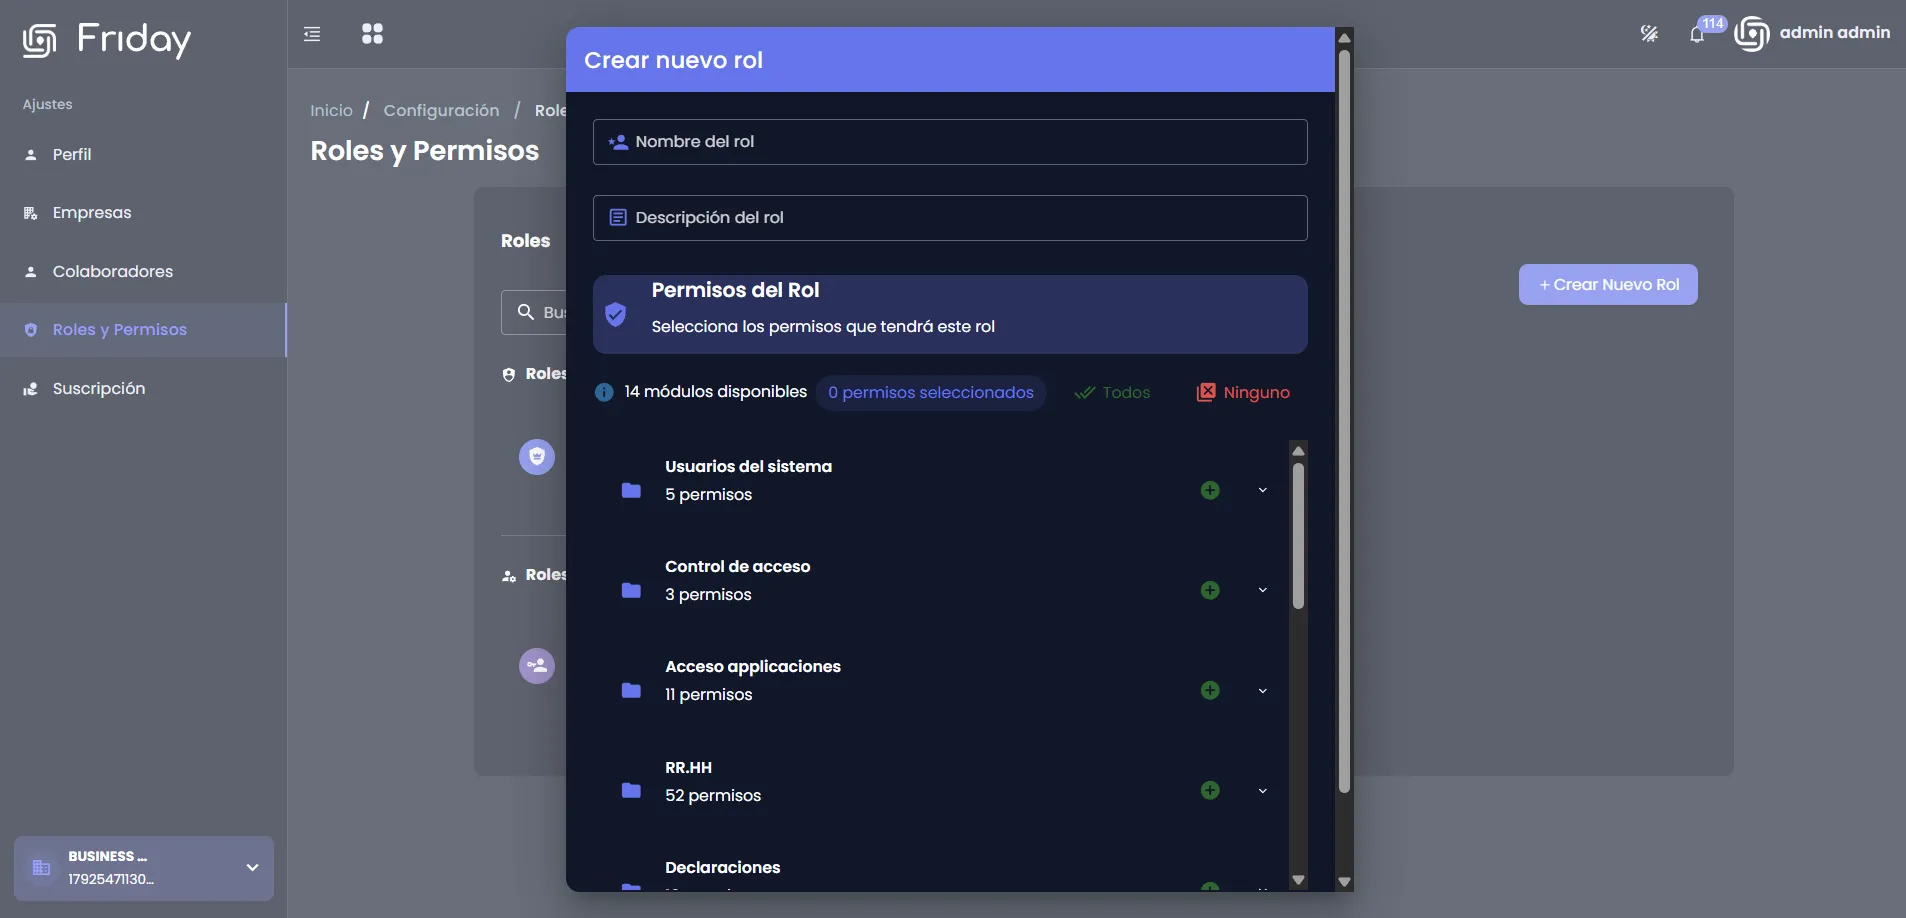
Task: Click the folder icon for Acceso applicaciones
Action: point(631,690)
